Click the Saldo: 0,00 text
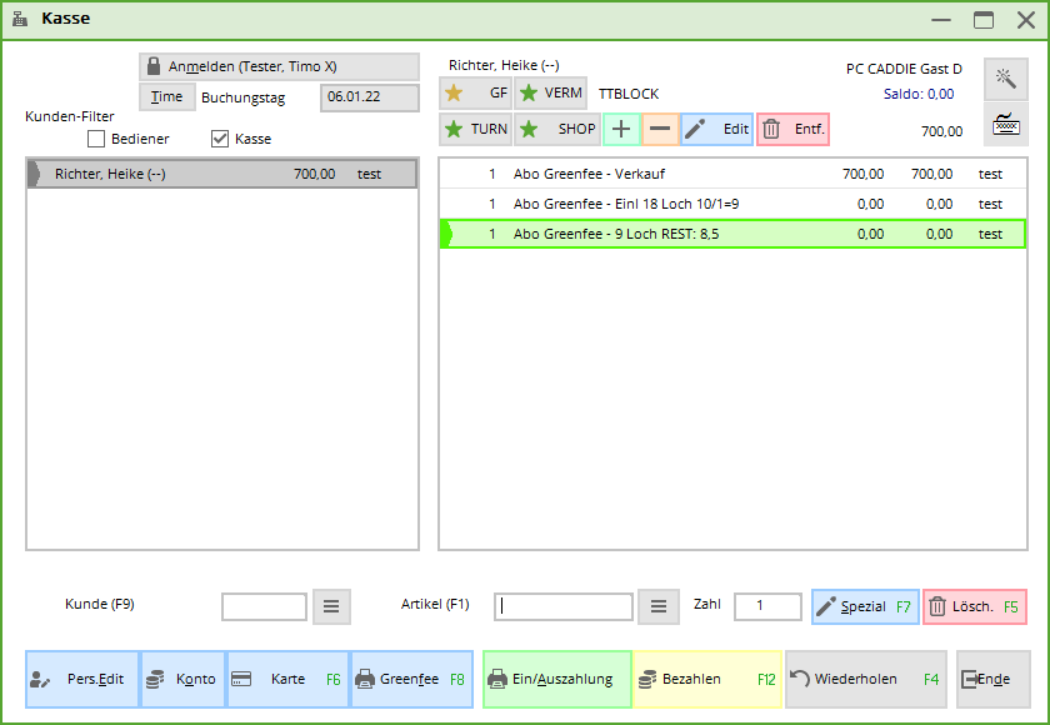Screen dimensions: 1050x725 coord(918,94)
